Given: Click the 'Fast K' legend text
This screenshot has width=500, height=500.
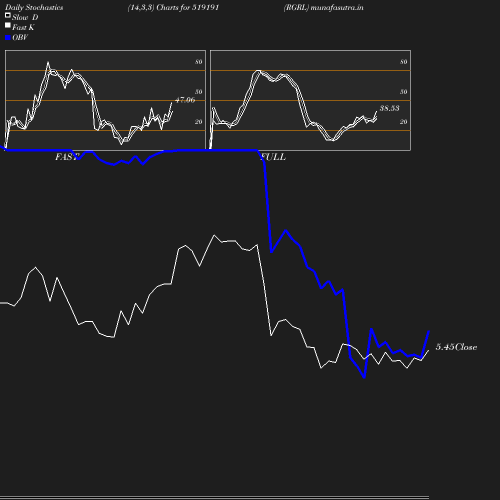Looking at the screenshot, I should (23, 27).
